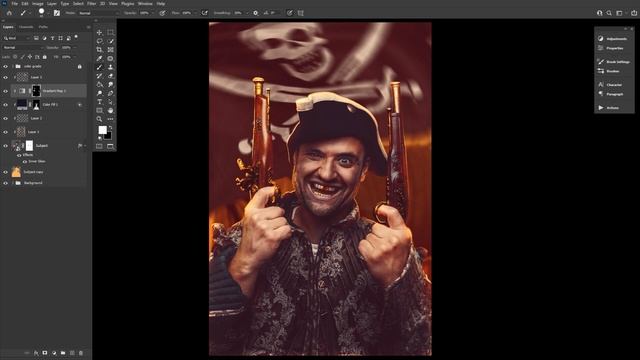Create new group folder icon
The width and height of the screenshot is (640, 360).
63,353
